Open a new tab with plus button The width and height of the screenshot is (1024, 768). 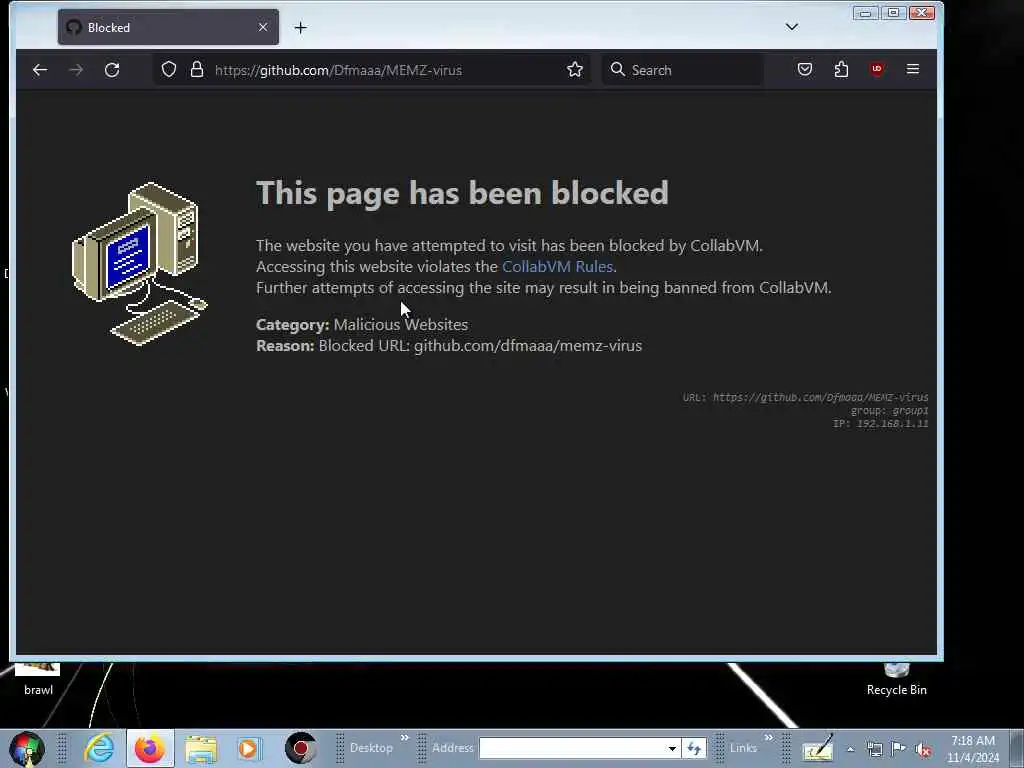coord(300,27)
